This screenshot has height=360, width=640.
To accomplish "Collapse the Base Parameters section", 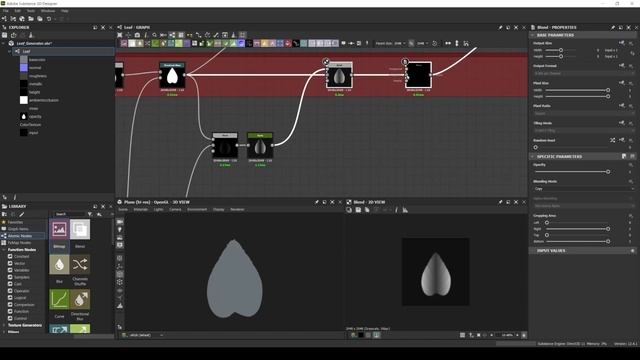I will (x=533, y=35).
